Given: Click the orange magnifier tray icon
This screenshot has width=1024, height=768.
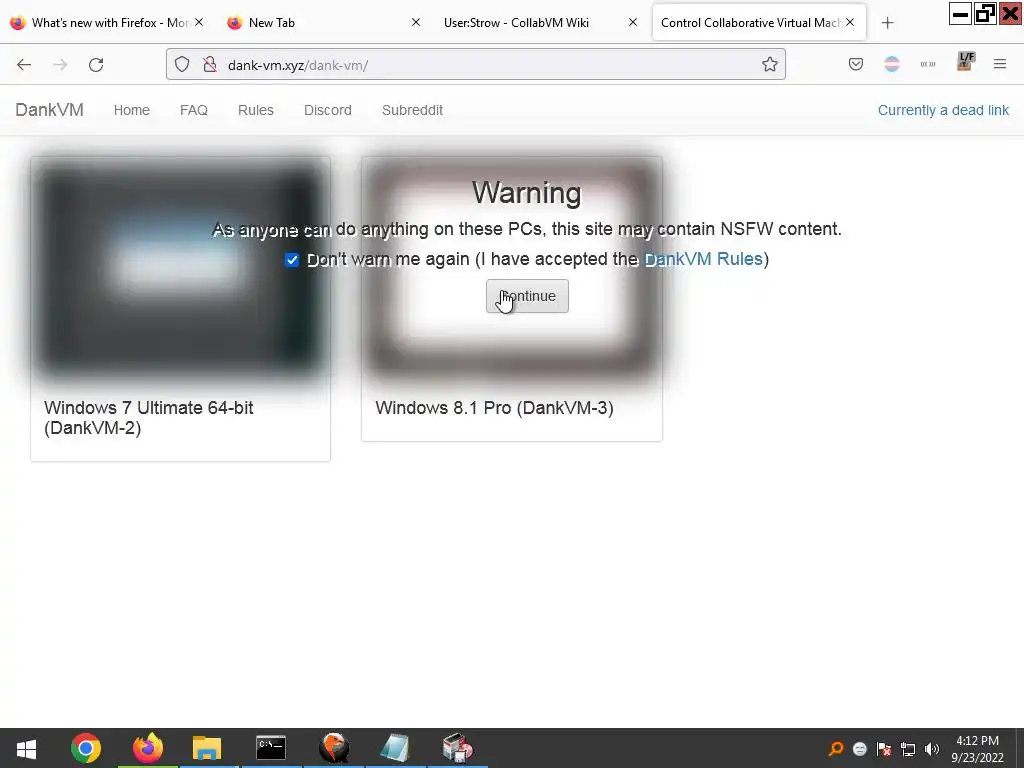Looking at the screenshot, I should [835, 748].
